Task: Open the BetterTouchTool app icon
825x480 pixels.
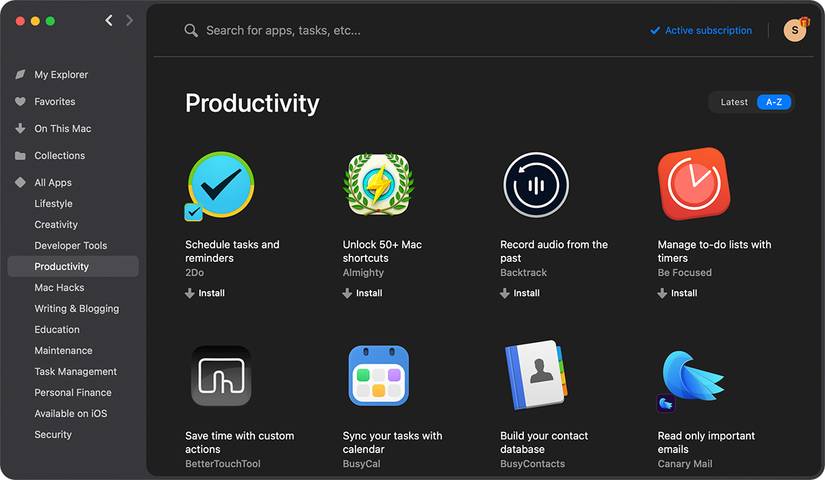Action: (221, 375)
